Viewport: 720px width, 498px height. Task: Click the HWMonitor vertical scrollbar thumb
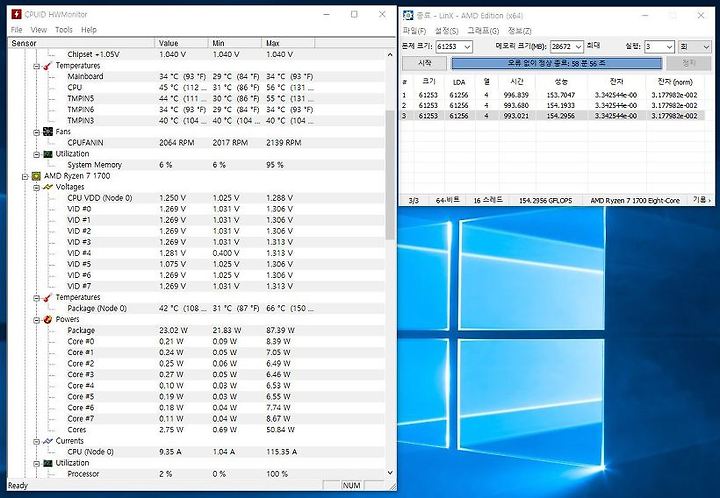click(x=390, y=174)
